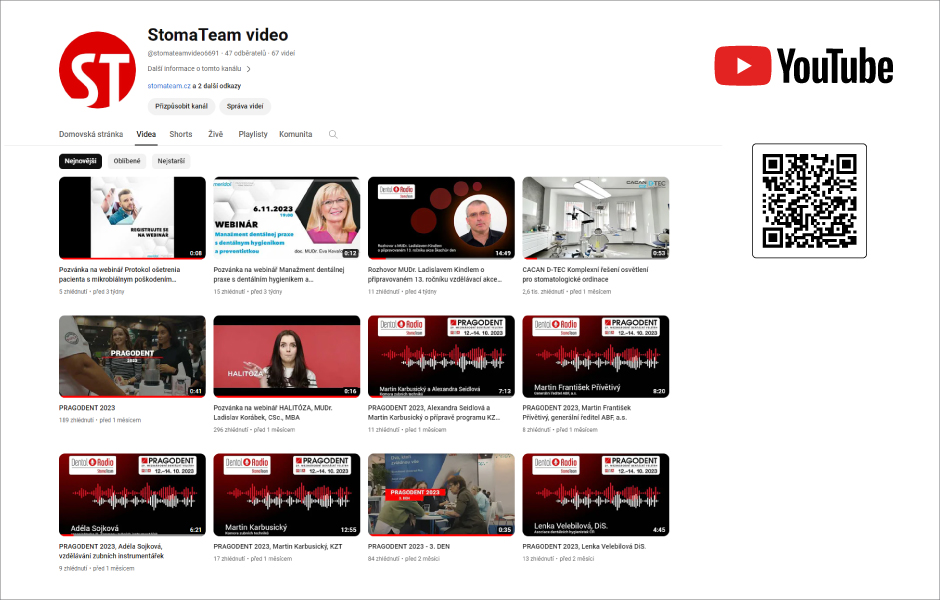Open the CACAN D-TEC dental office thumbnail
The height and width of the screenshot is (600, 940).
pyautogui.click(x=595, y=218)
